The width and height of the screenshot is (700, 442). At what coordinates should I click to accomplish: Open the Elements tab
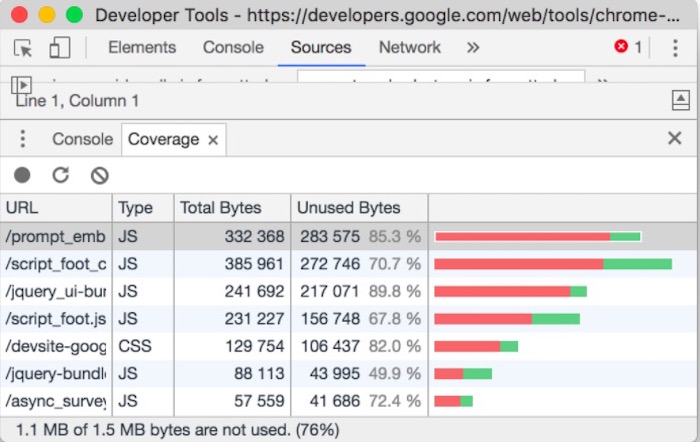[142, 47]
